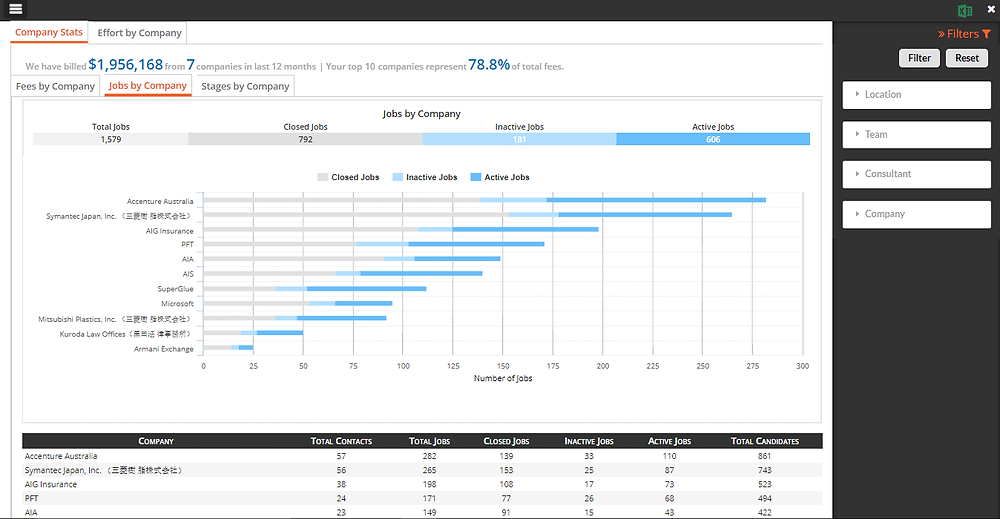Expand the Company filter
Image resolution: width=1000 pixels, height=519 pixels.
[916, 214]
